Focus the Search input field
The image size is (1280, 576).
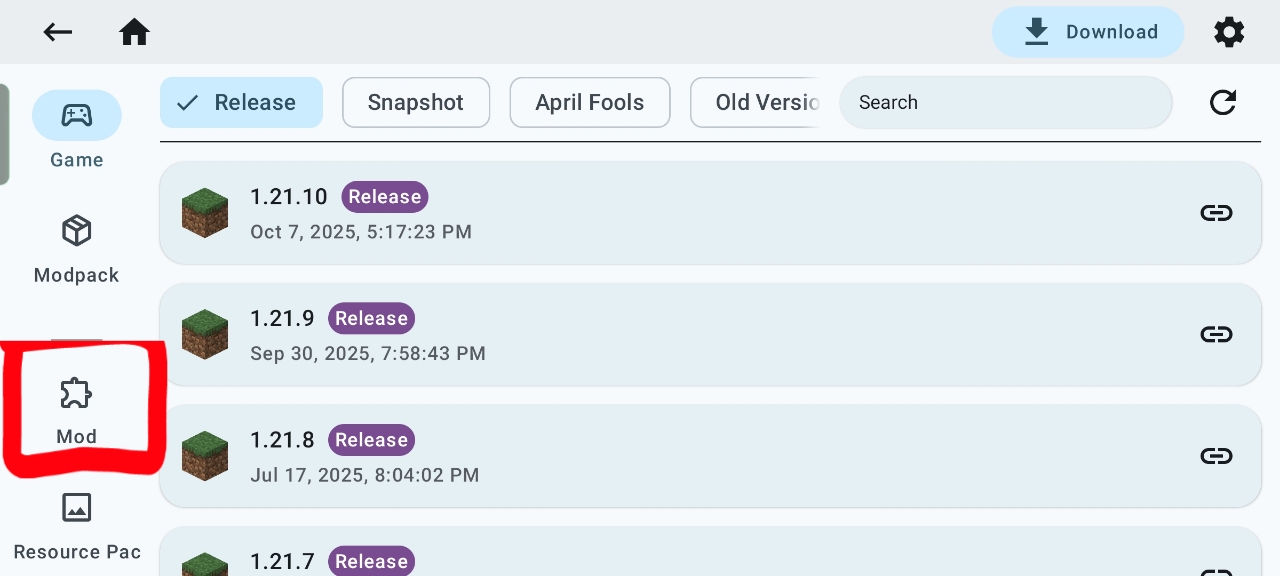point(1005,102)
